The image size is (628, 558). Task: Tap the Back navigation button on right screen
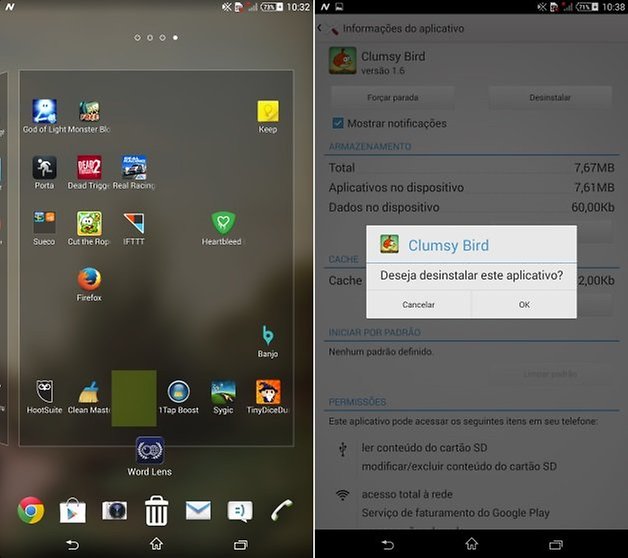(388, 544)
